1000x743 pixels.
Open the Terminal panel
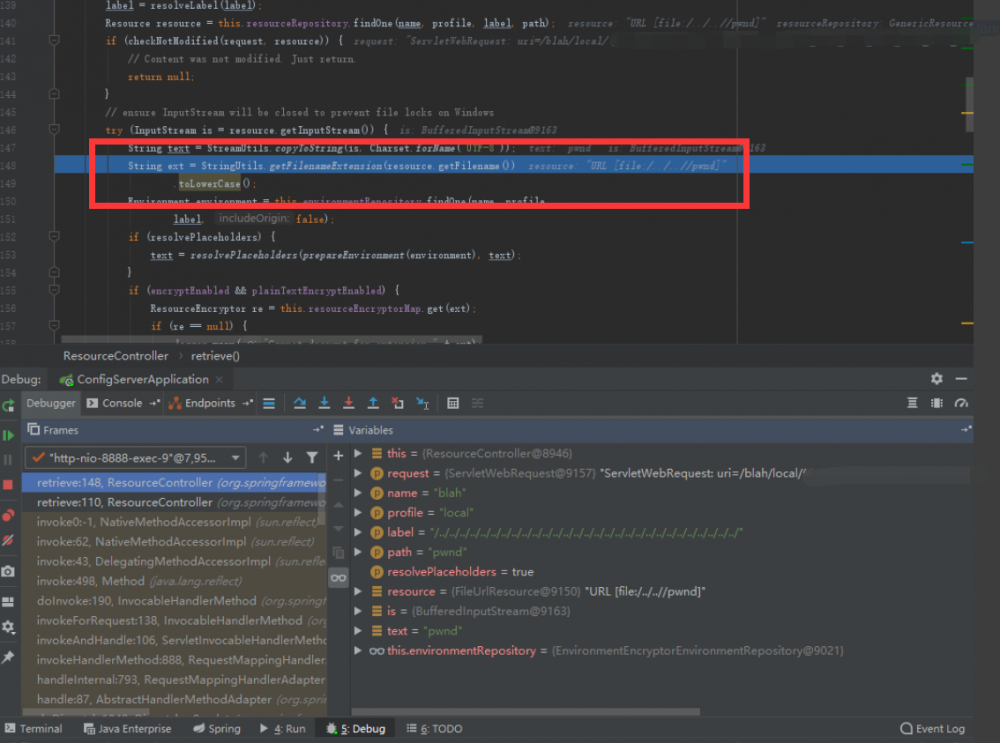tap(35, 728)
